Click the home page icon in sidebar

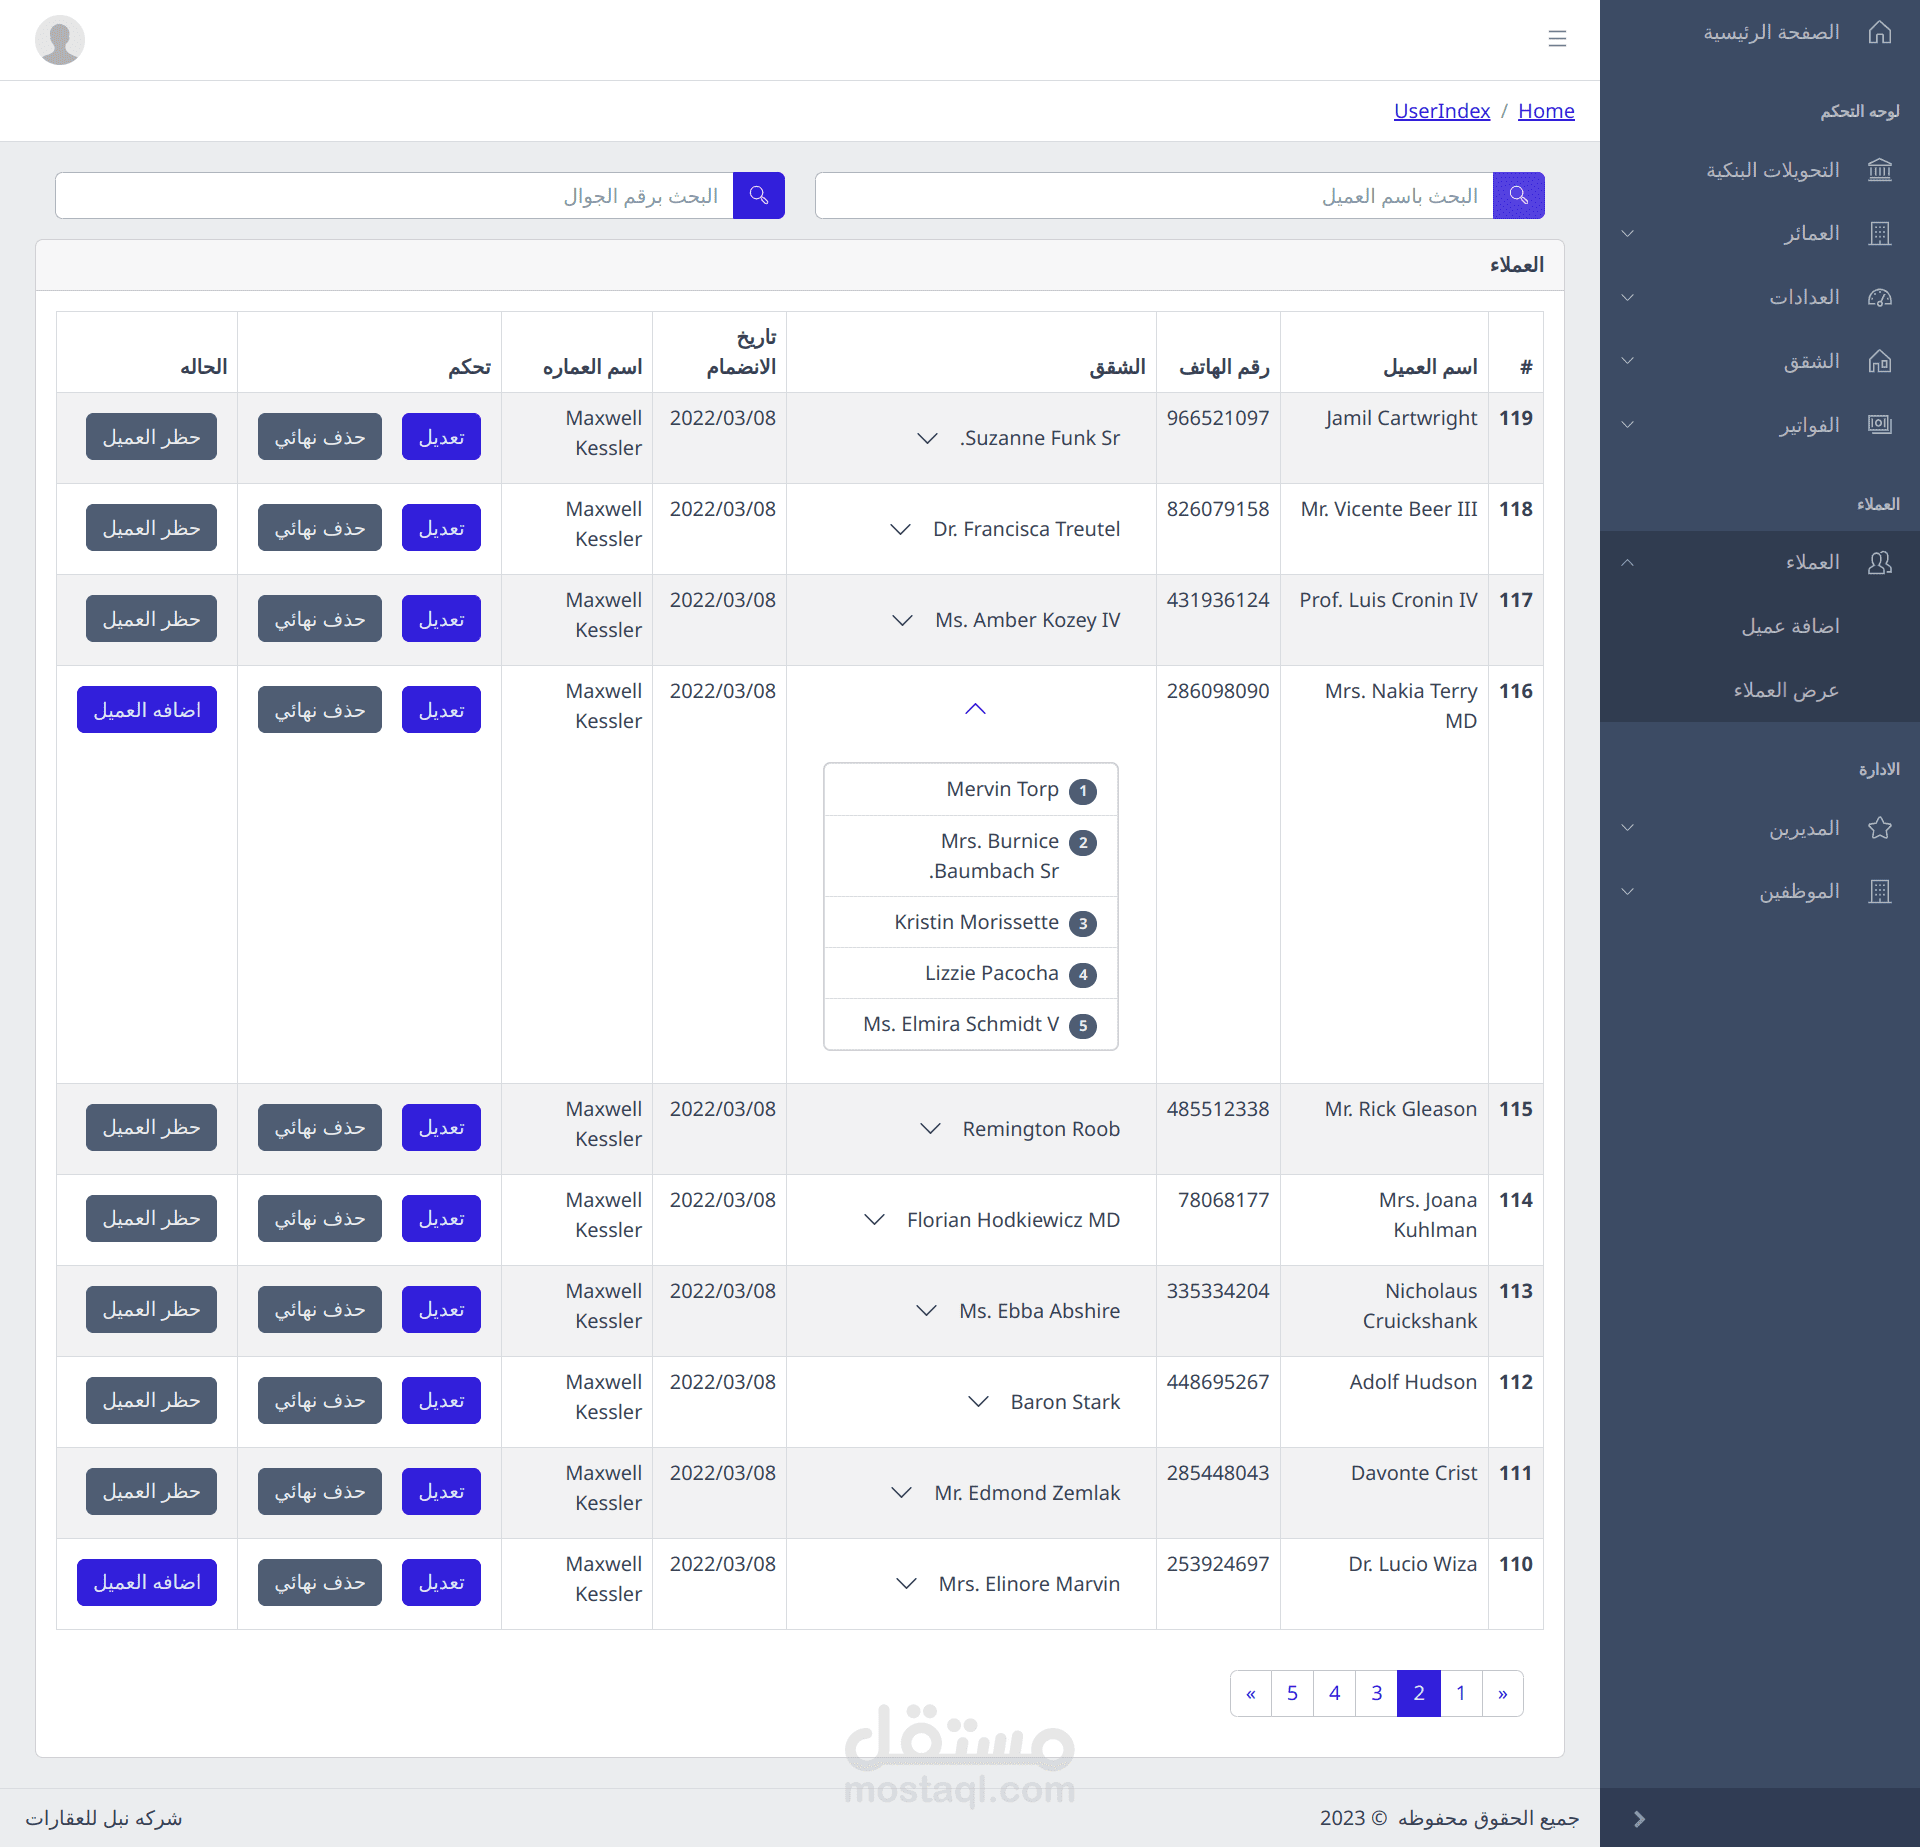(x=1879, y=33)
